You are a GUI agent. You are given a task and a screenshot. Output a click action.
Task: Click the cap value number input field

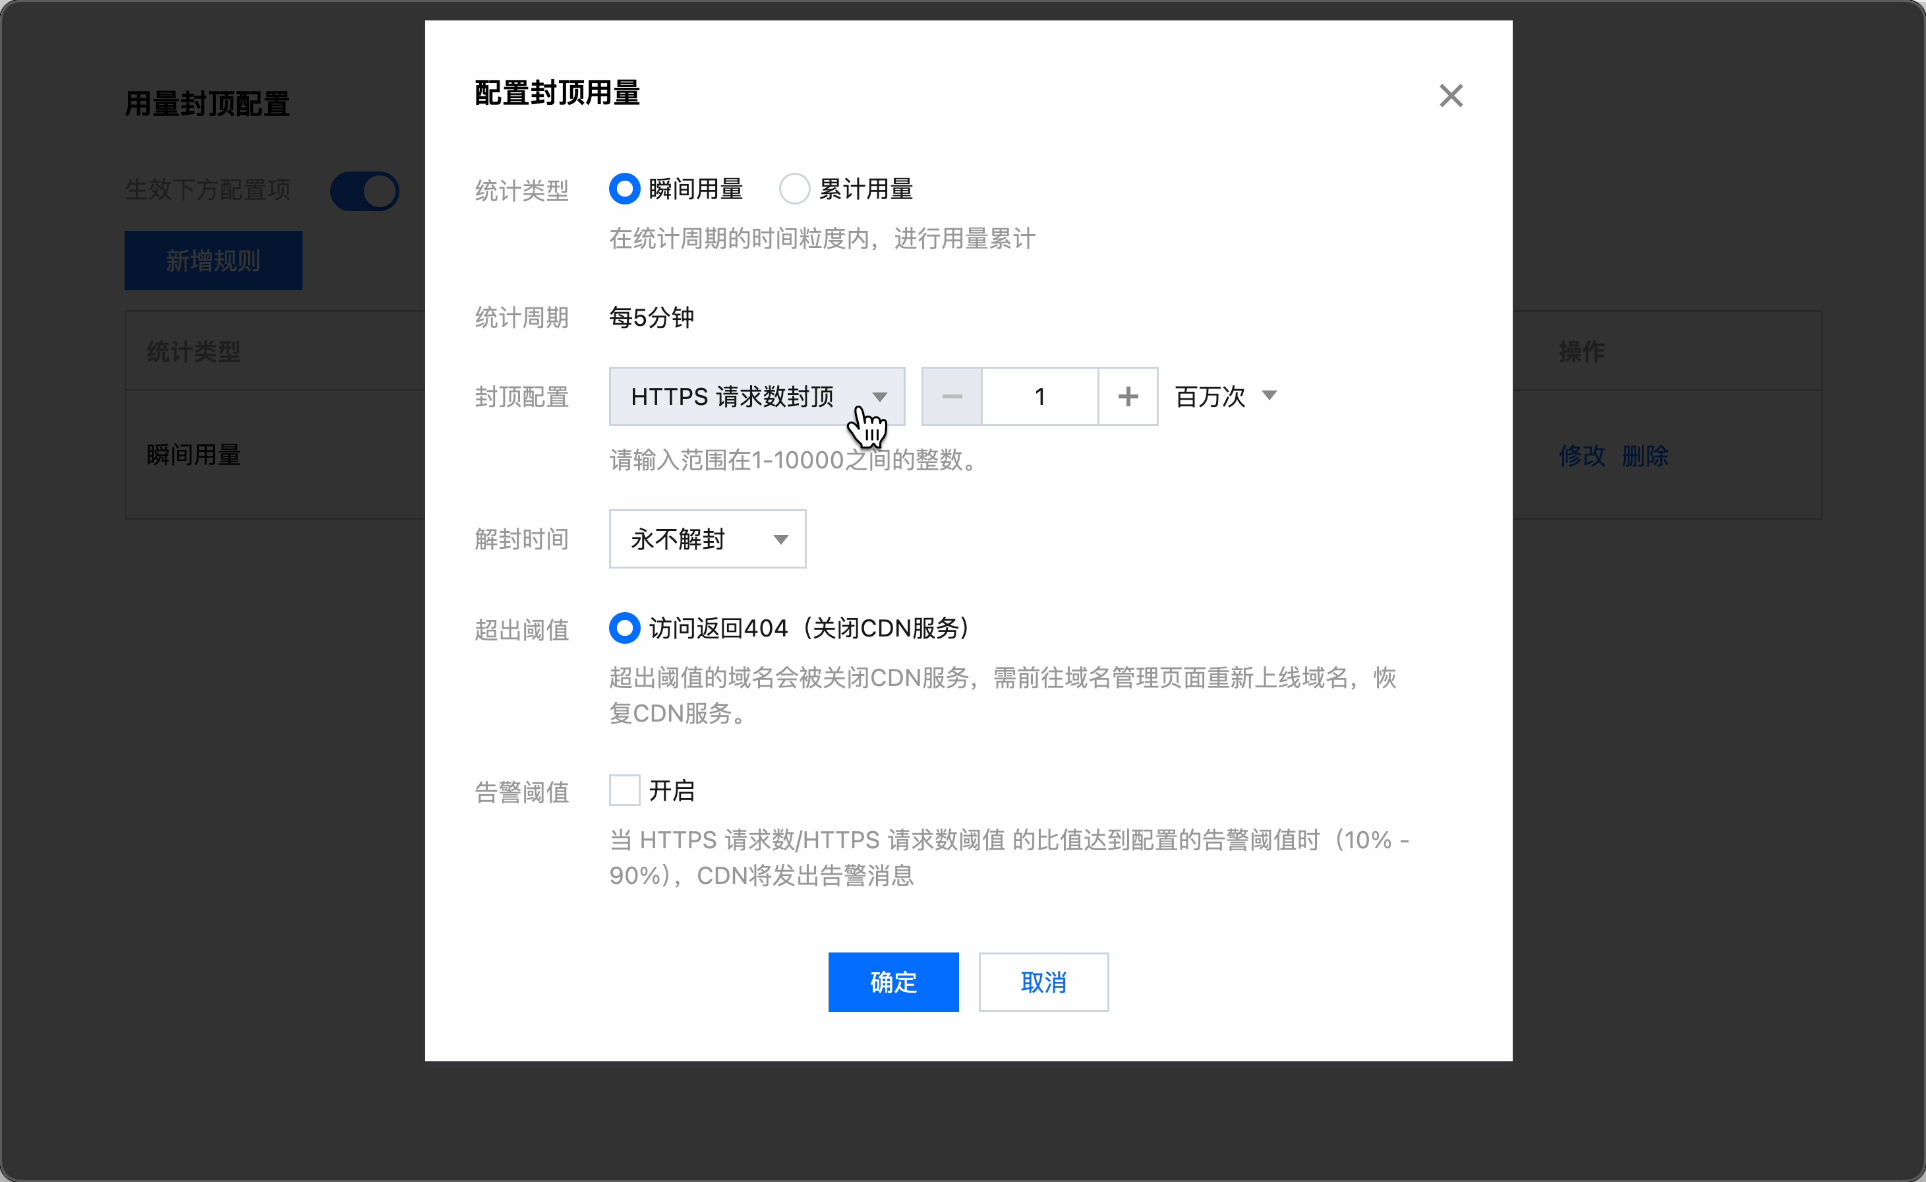tap(1040, 397)
